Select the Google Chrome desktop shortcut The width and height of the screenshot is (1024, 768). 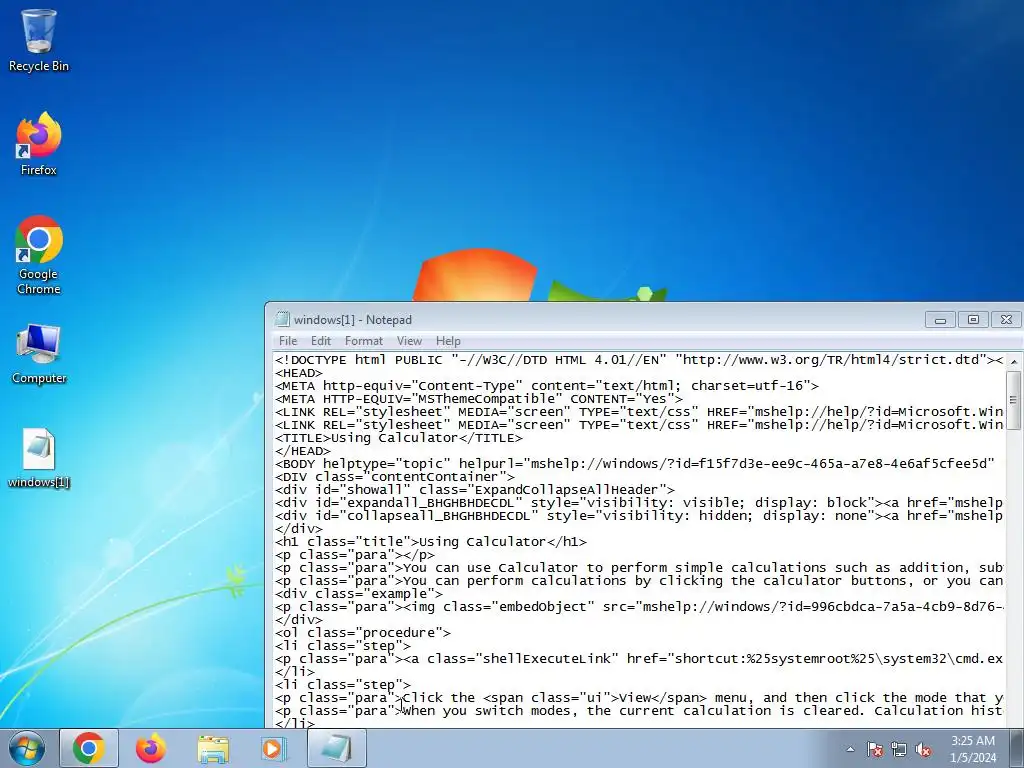point(39,255)
